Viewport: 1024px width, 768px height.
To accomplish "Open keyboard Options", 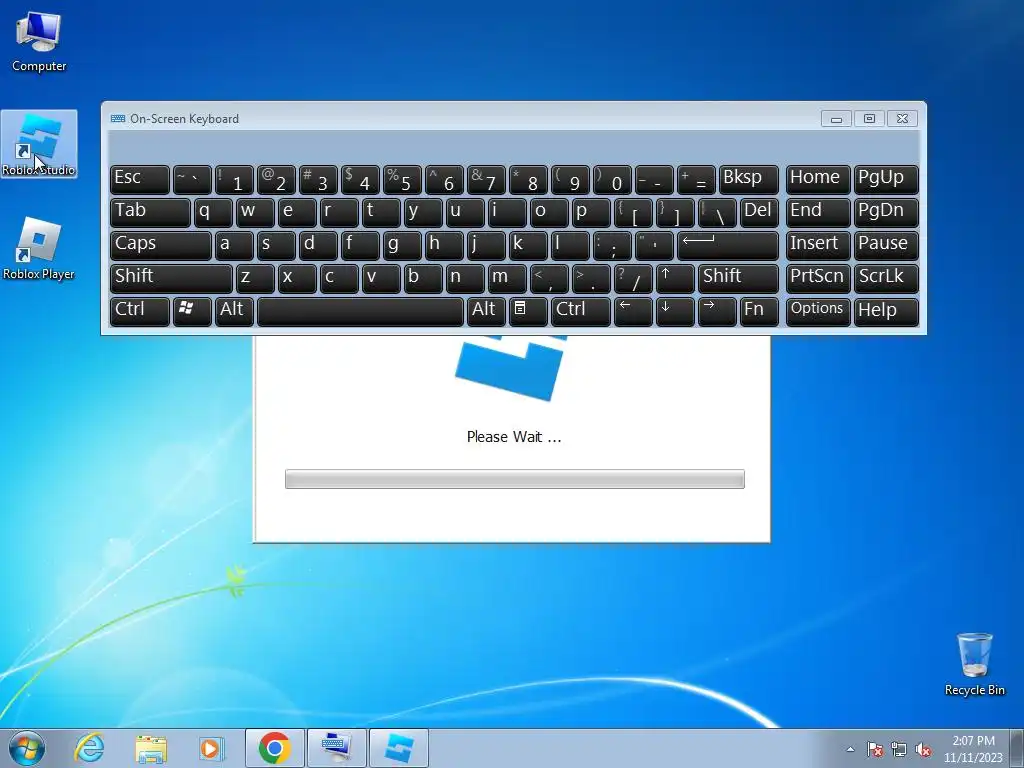I will [x=818, y=310].
